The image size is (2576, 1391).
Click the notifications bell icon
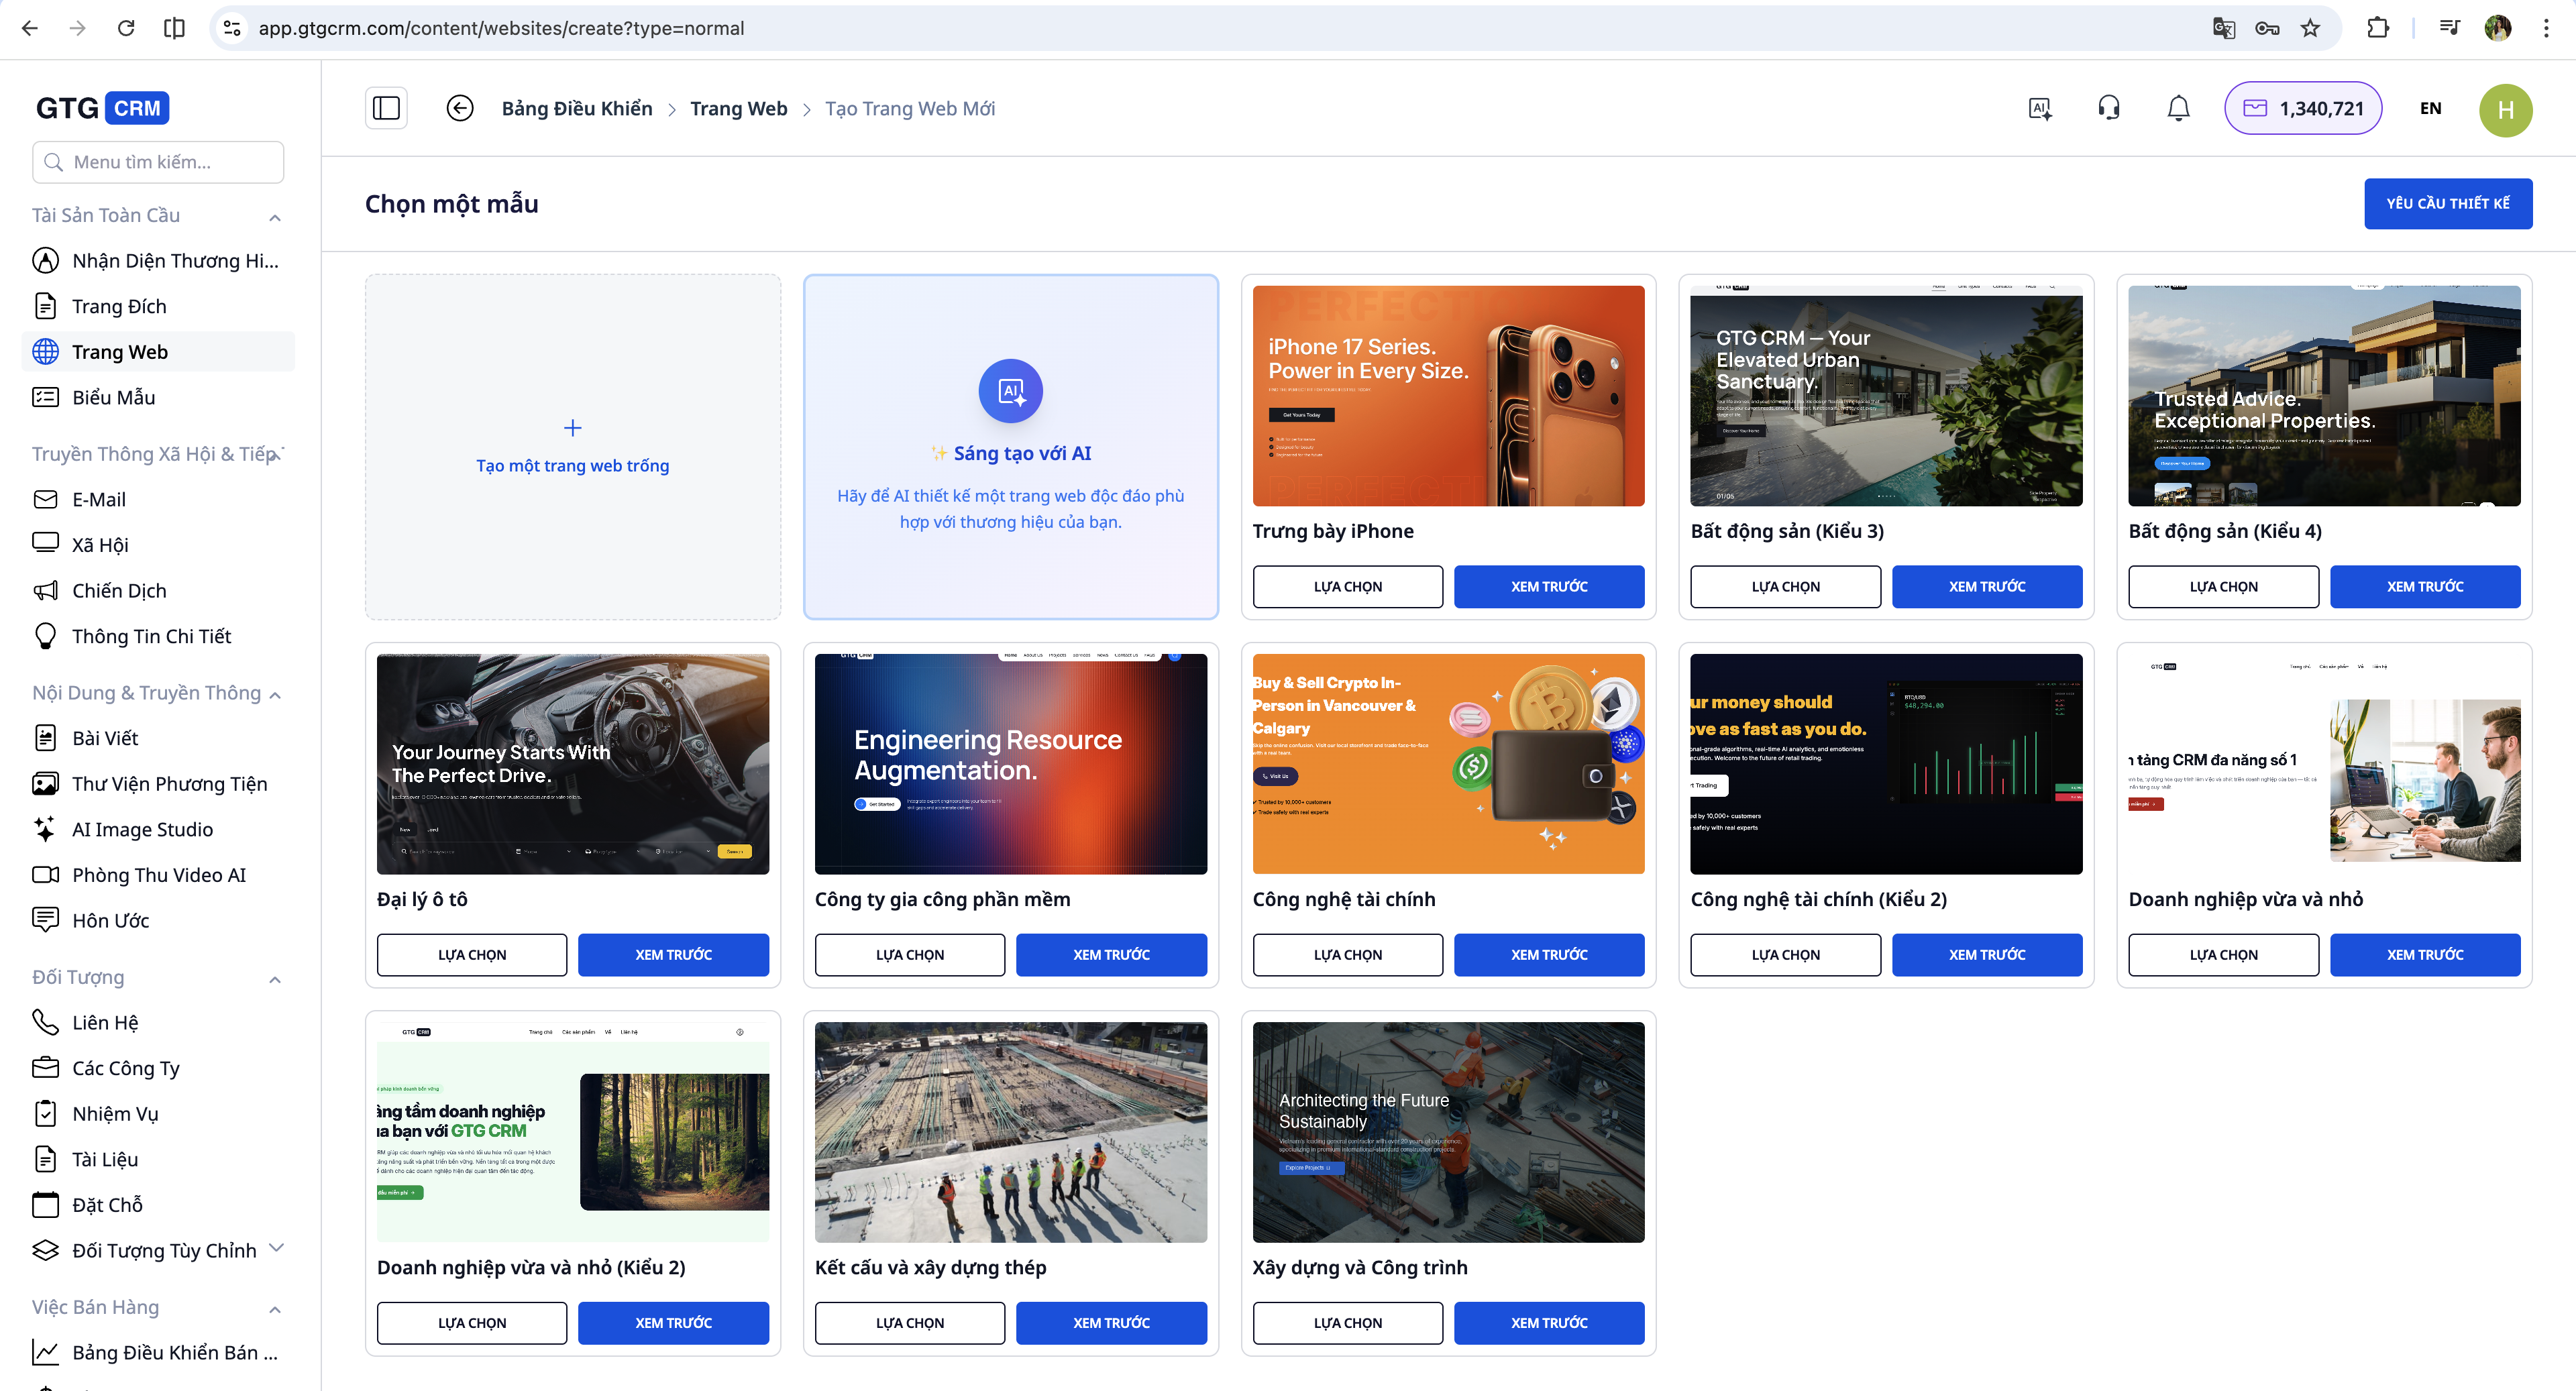(2178, 108)
